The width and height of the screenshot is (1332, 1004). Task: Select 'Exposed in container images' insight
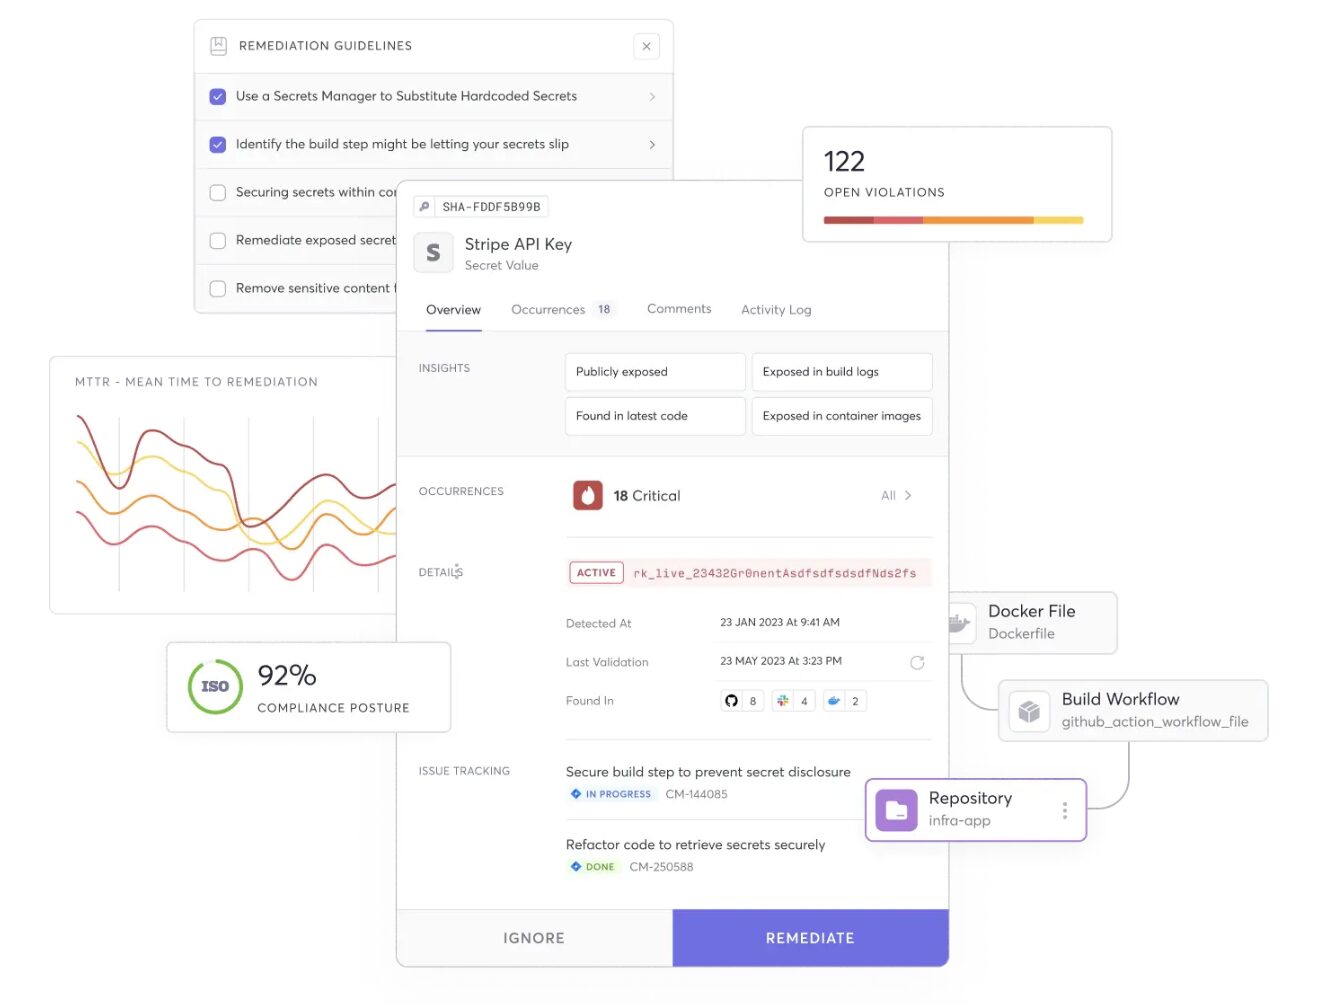point(842,416)
